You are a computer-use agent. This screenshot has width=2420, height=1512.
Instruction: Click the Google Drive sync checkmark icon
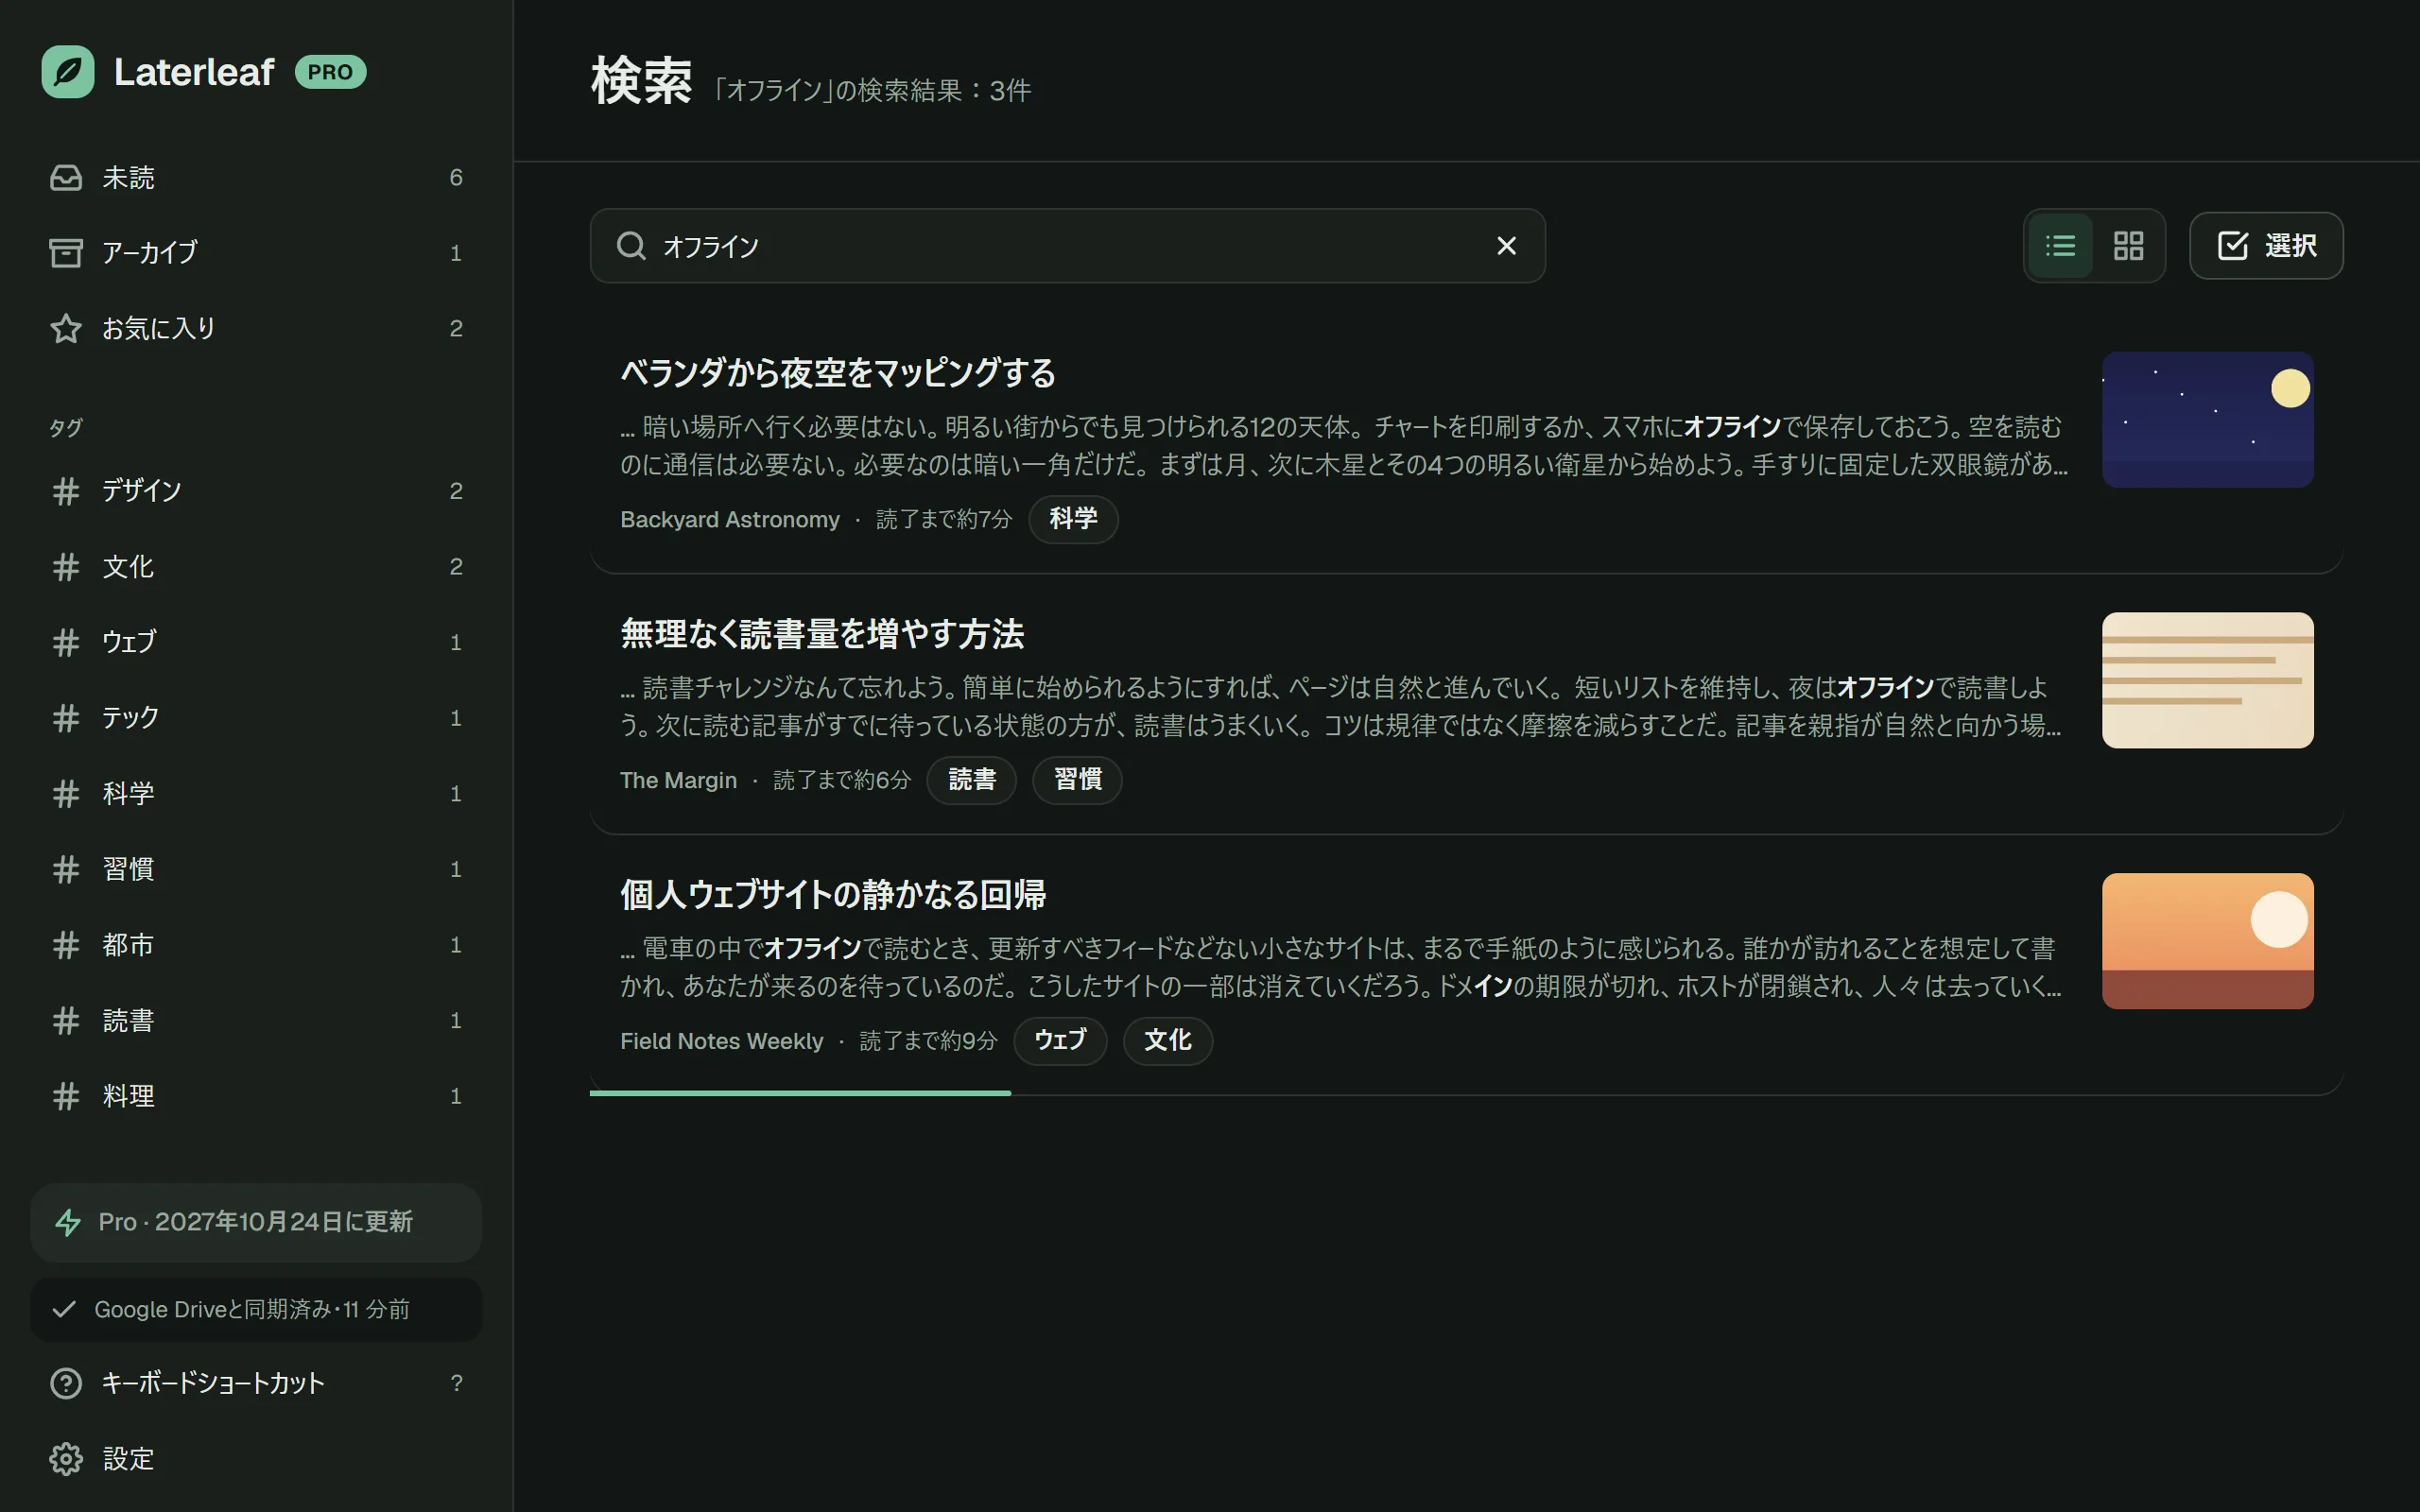(x=64, y=1309)
